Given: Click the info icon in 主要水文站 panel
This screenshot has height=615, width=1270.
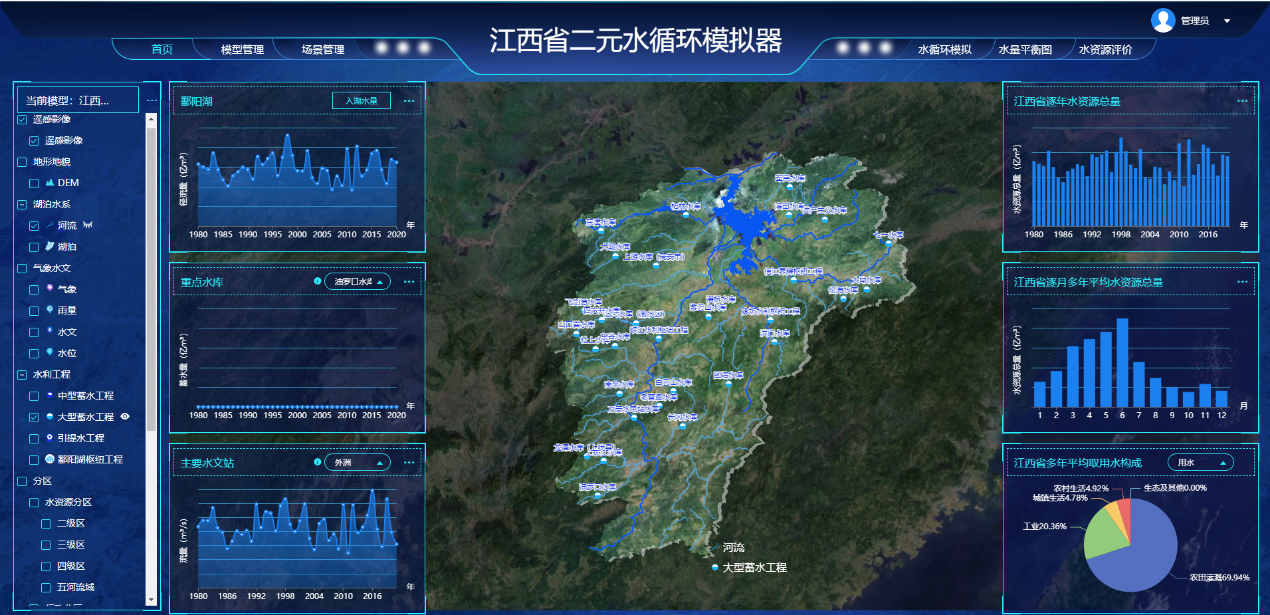Looking at the screenshot, I should pyautogui.click(x=317, y=462).
